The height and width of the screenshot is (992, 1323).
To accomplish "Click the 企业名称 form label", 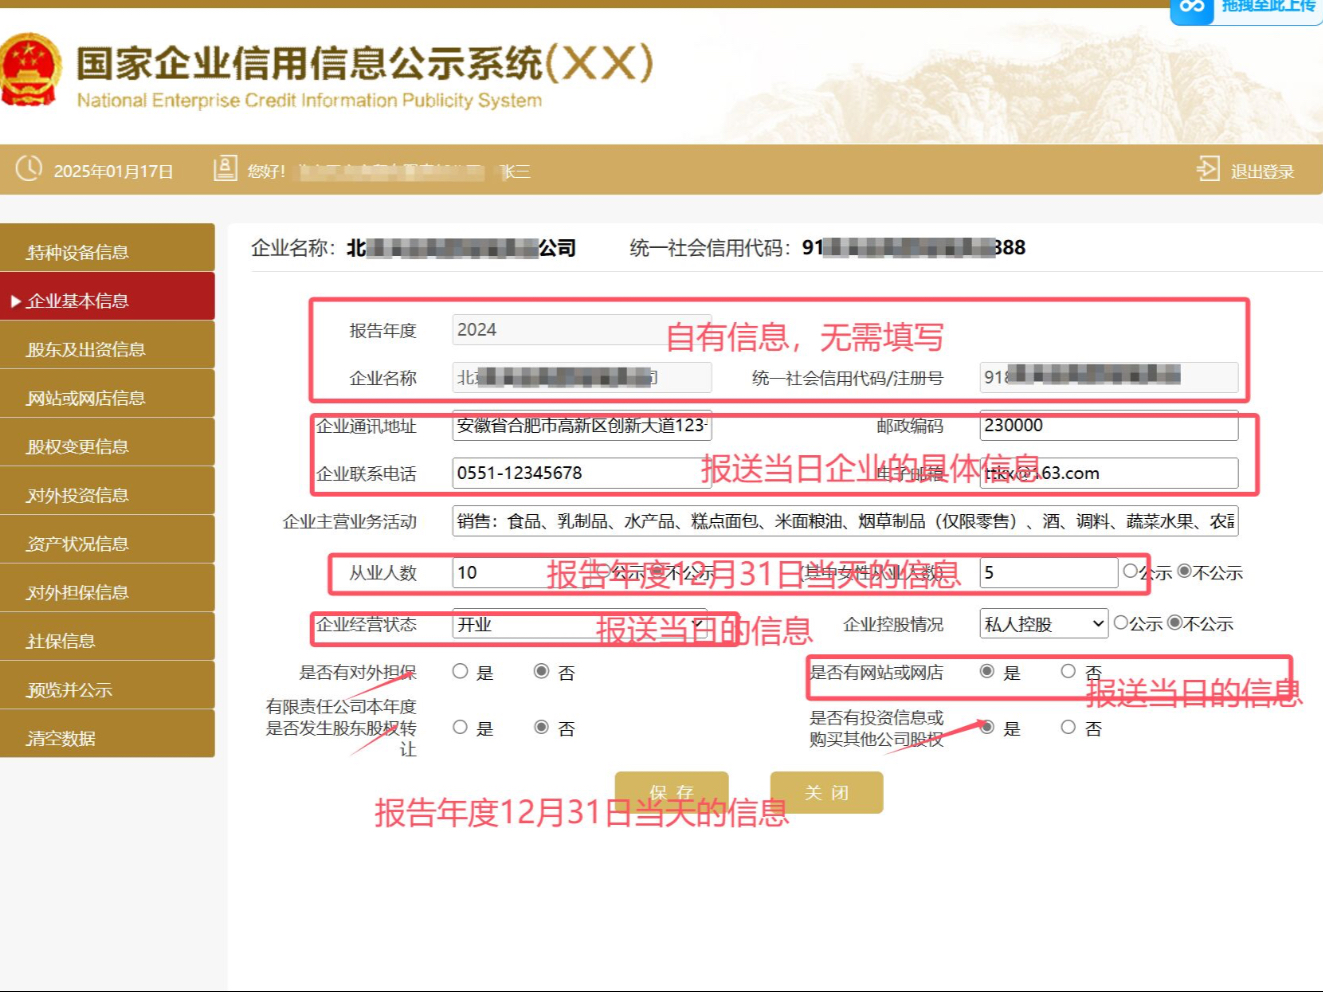I will 383,378.
